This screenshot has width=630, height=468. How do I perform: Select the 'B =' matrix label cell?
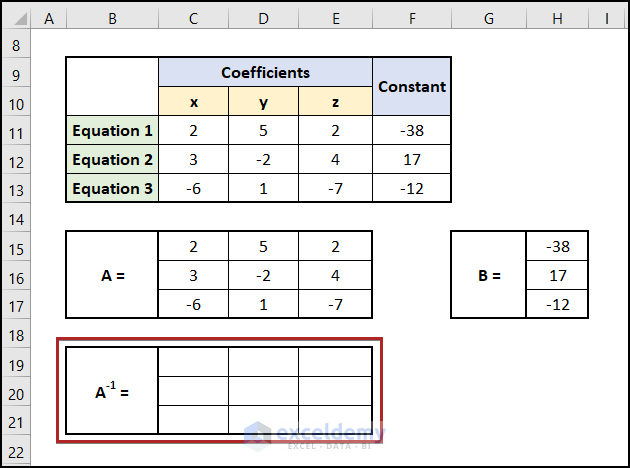[489, 275]
